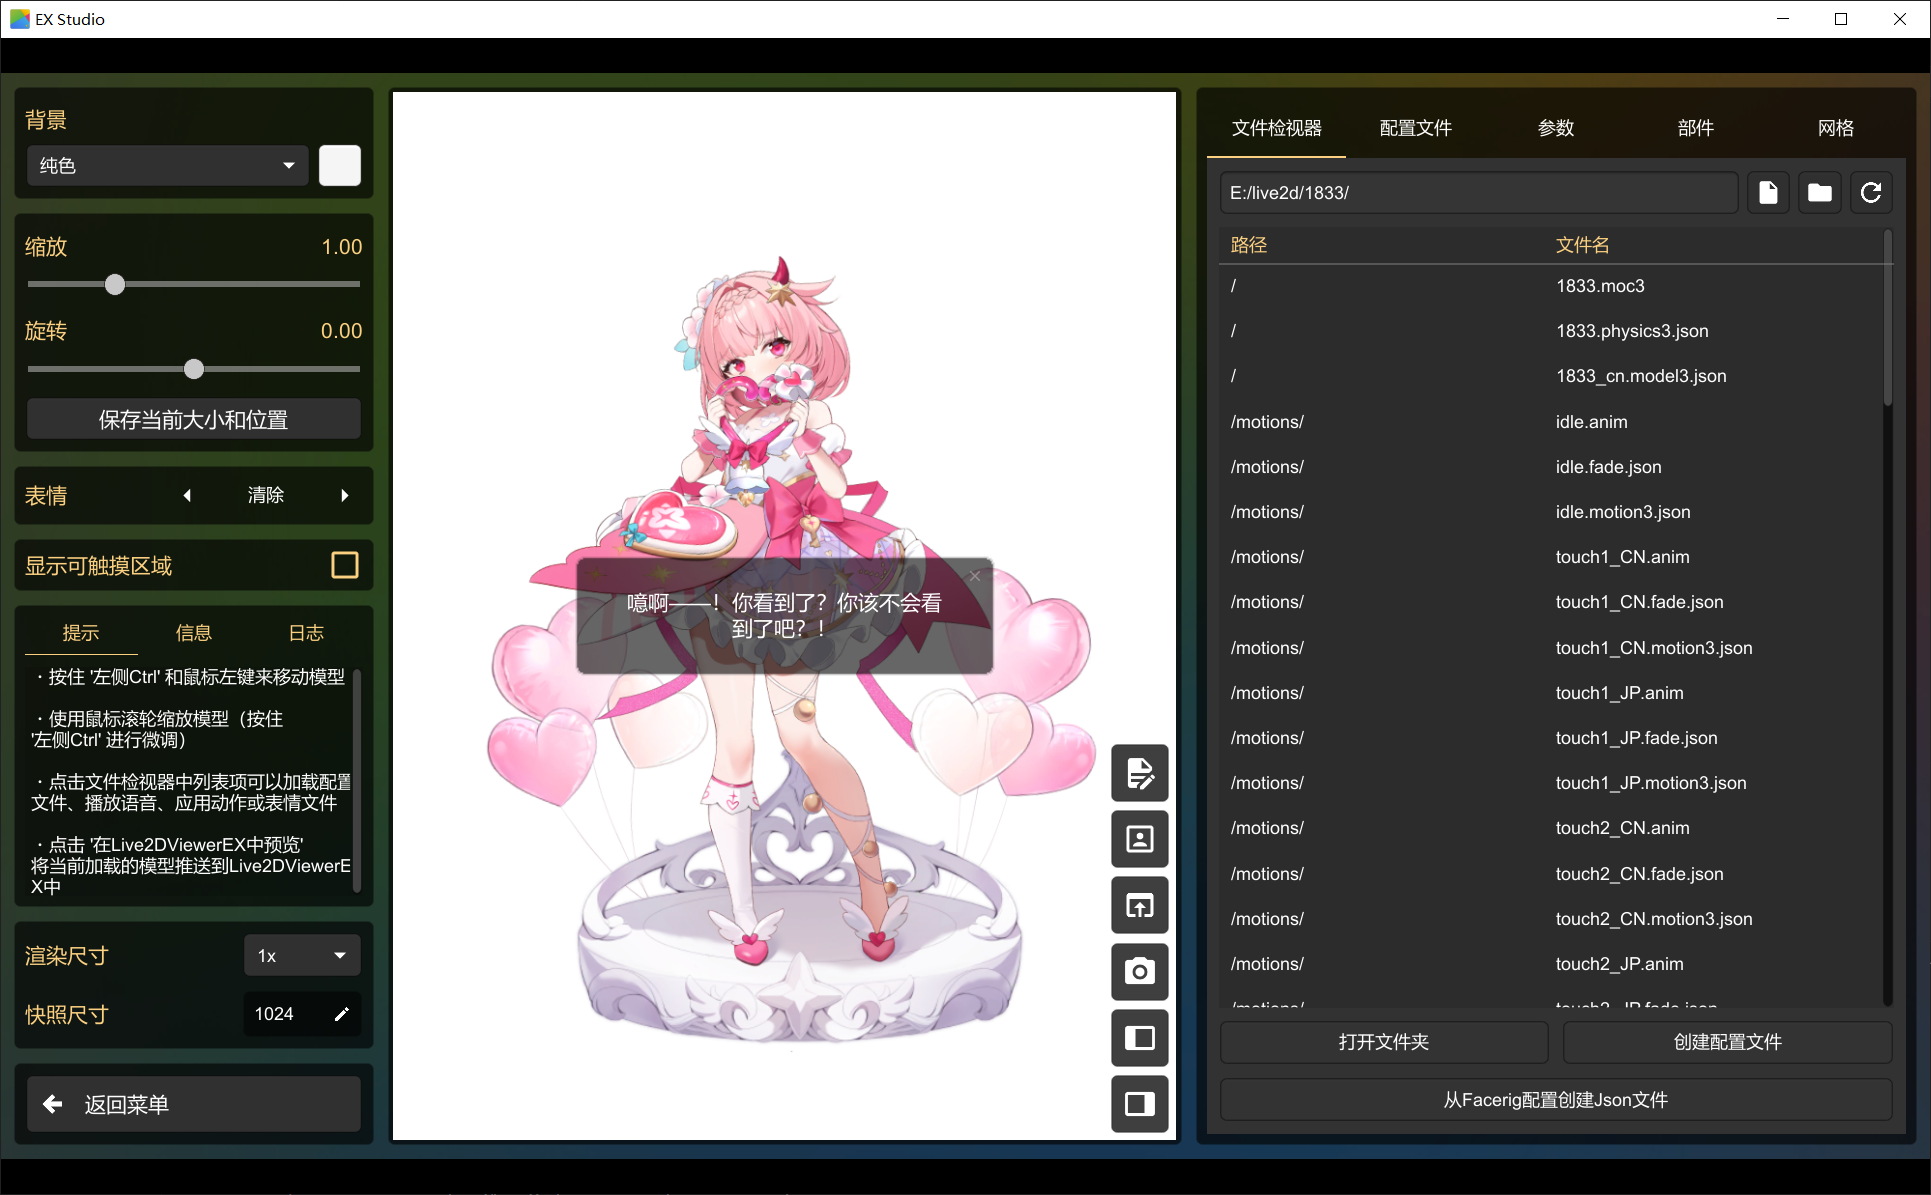1931x1195 pixels.
Task: Select touch1_CN.anim file row
Action: 1551,557
